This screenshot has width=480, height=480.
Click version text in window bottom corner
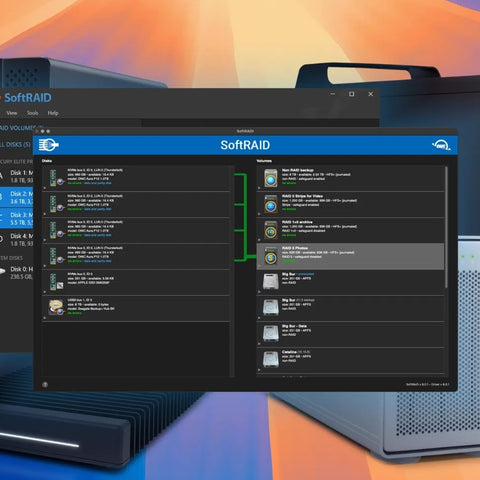[x=427, y=385]
